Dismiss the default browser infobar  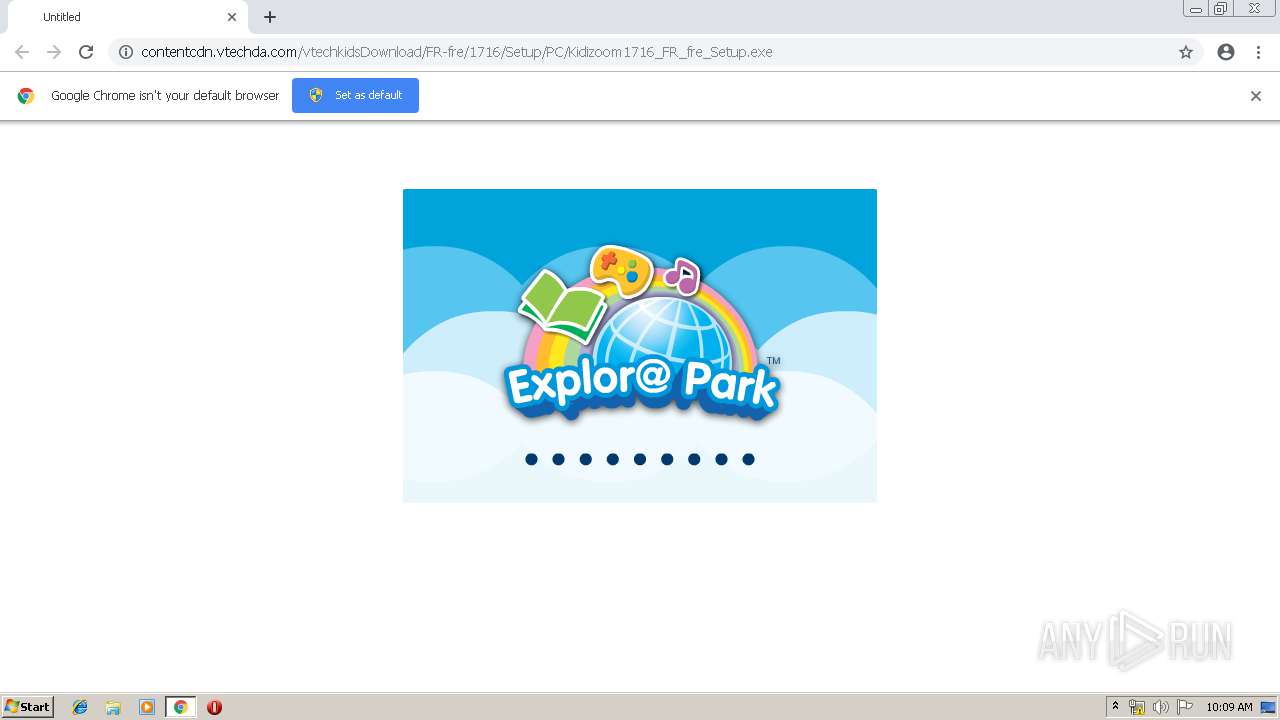pyautogui.click(x=1256, y=96)
